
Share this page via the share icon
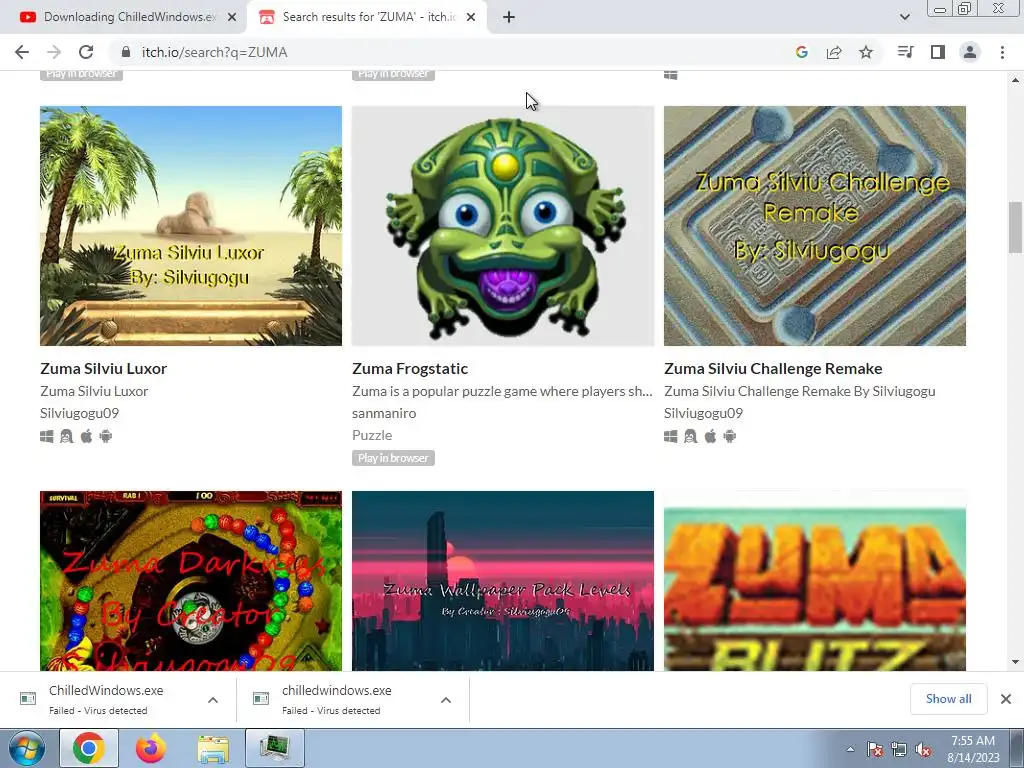(x=834, y=52)
